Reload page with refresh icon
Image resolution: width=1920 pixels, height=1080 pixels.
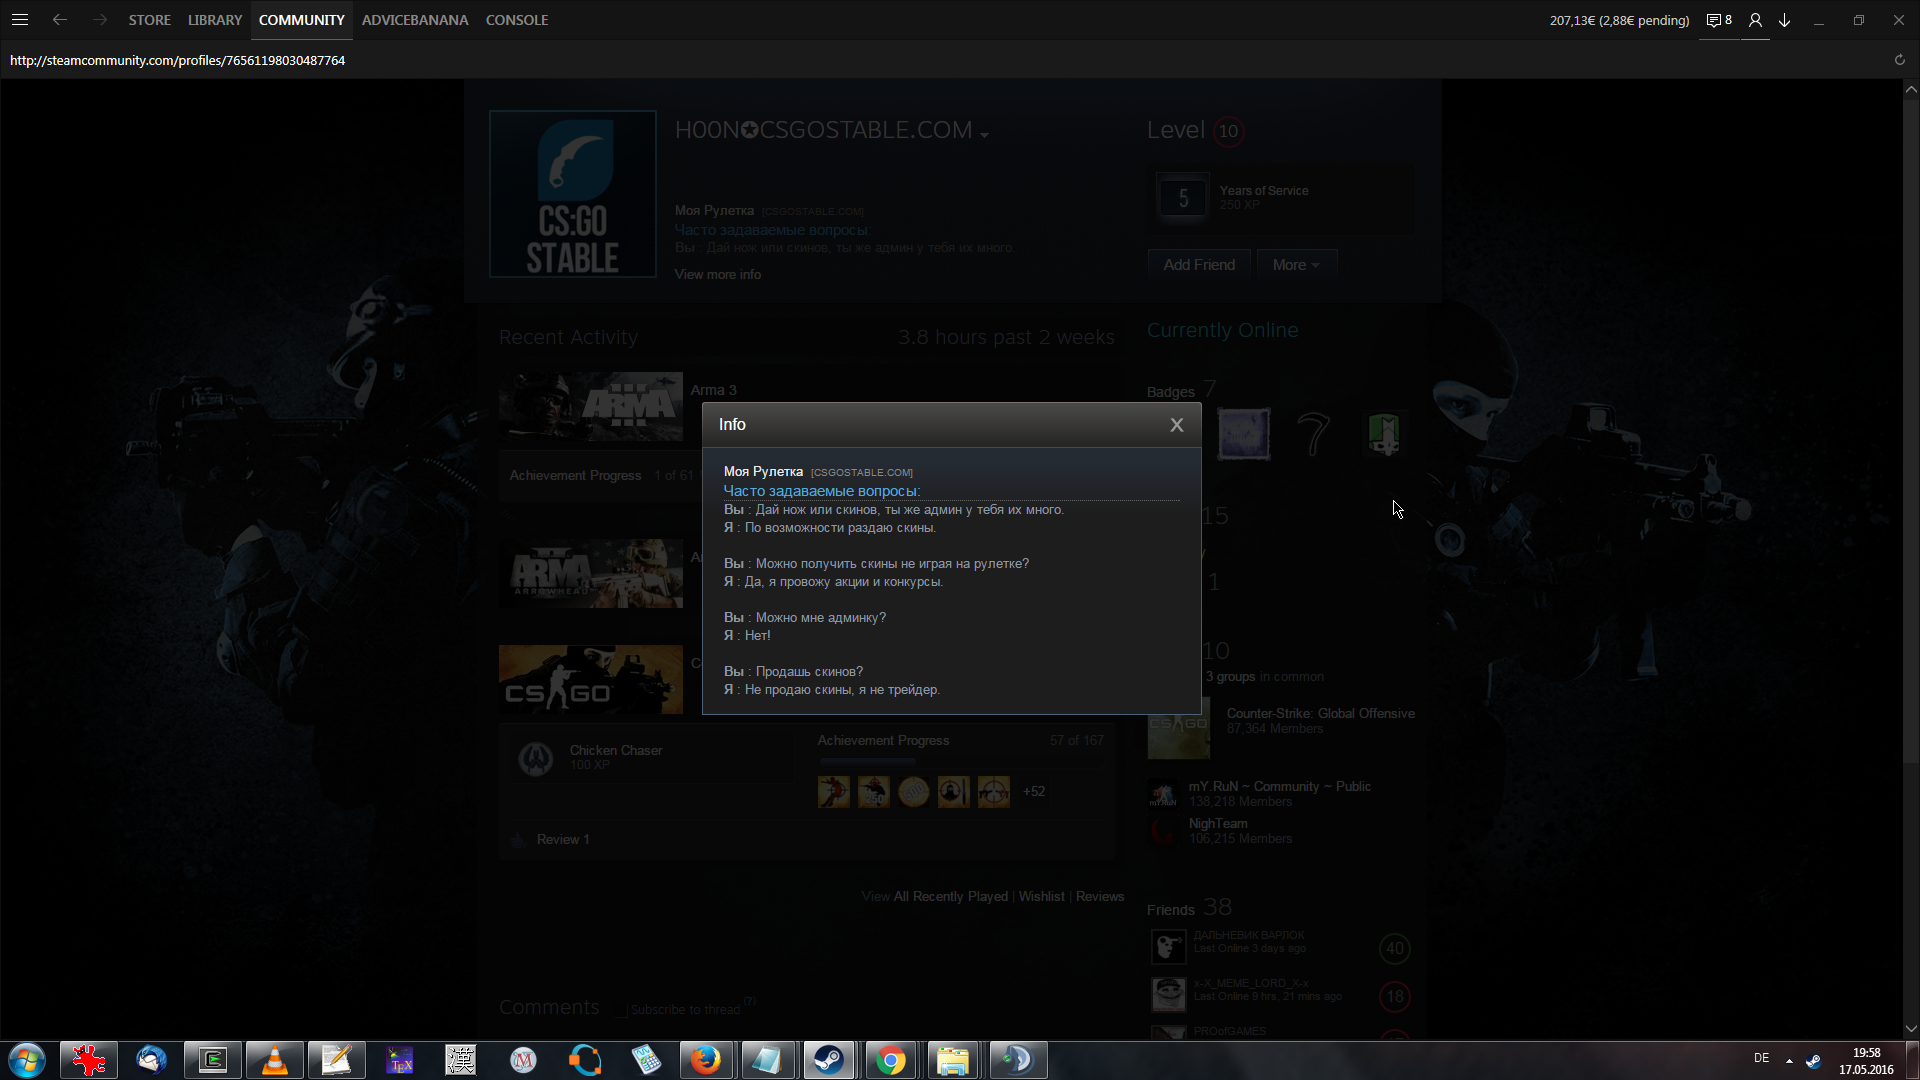tap(1899, 60)
